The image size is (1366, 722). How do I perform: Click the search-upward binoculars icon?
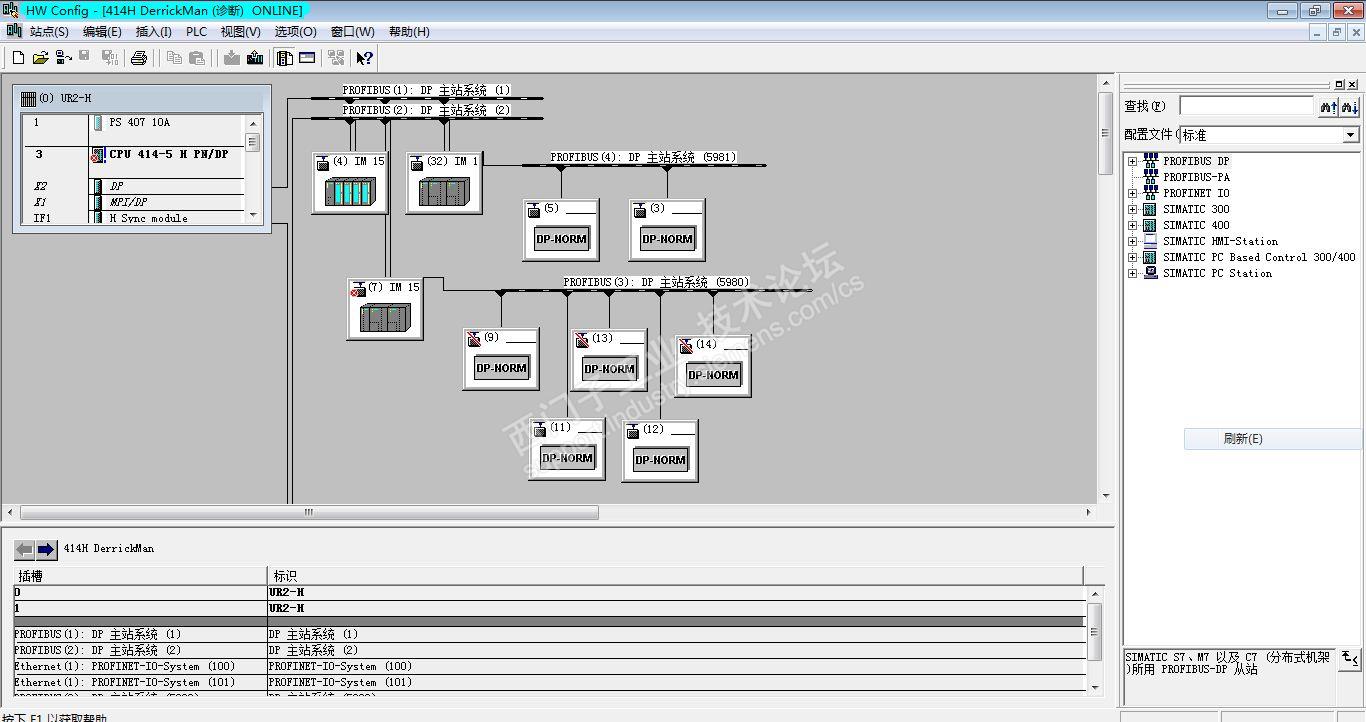click(x=1328, y=106)
